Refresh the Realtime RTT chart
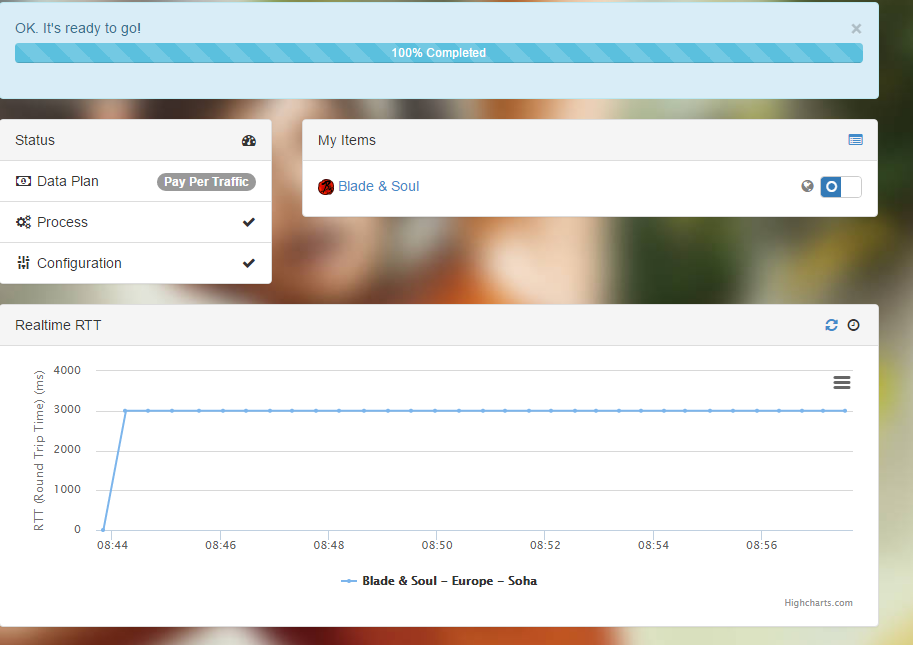This screenshot has height=645, width=913. [x=831, y=325]
